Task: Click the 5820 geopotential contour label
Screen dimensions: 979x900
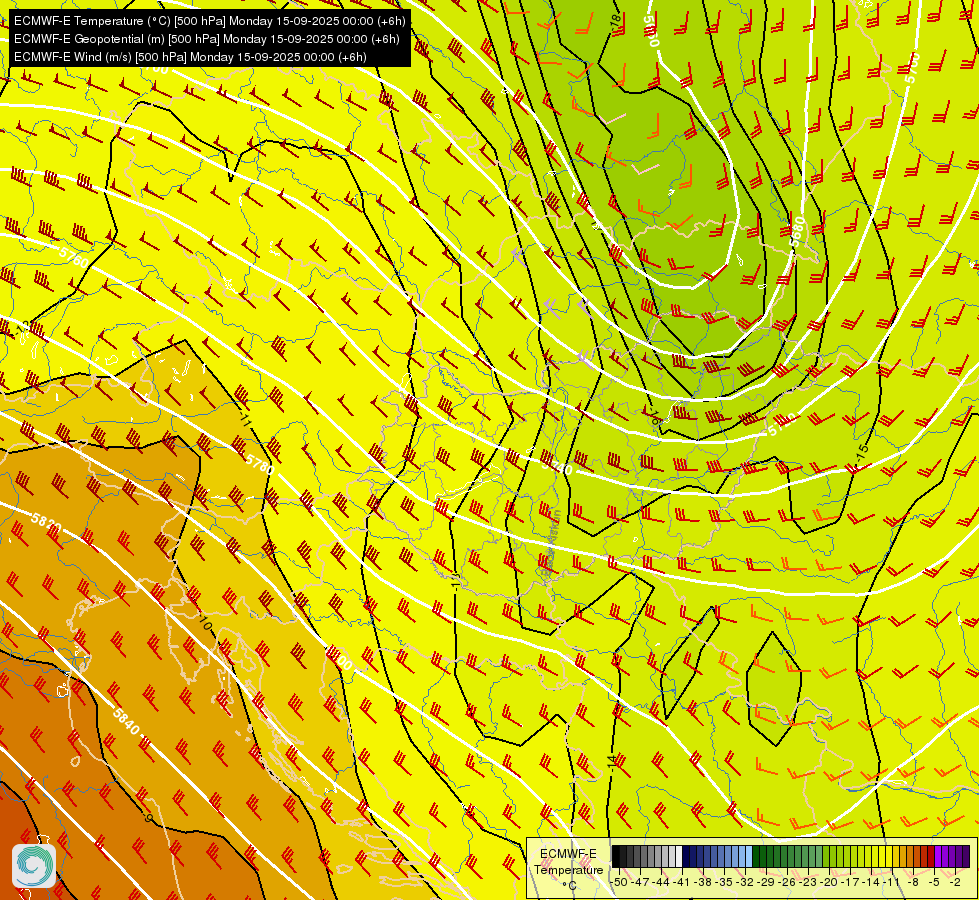Action: tap(47, 522)
